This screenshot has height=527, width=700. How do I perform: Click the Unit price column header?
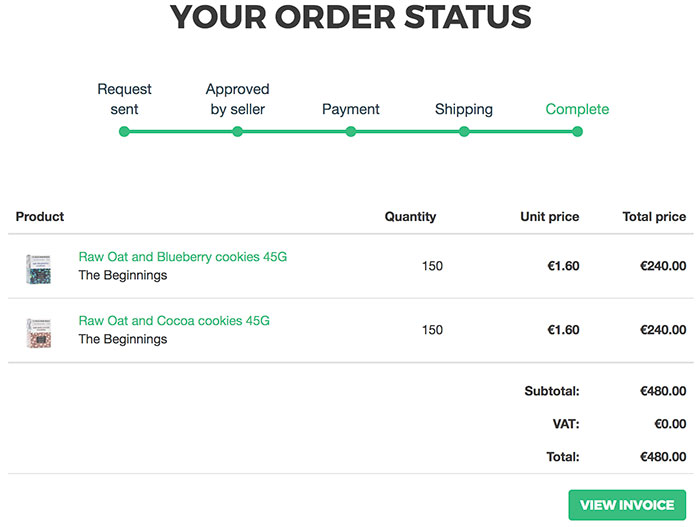pyautogui.click(x=549, y=216)
